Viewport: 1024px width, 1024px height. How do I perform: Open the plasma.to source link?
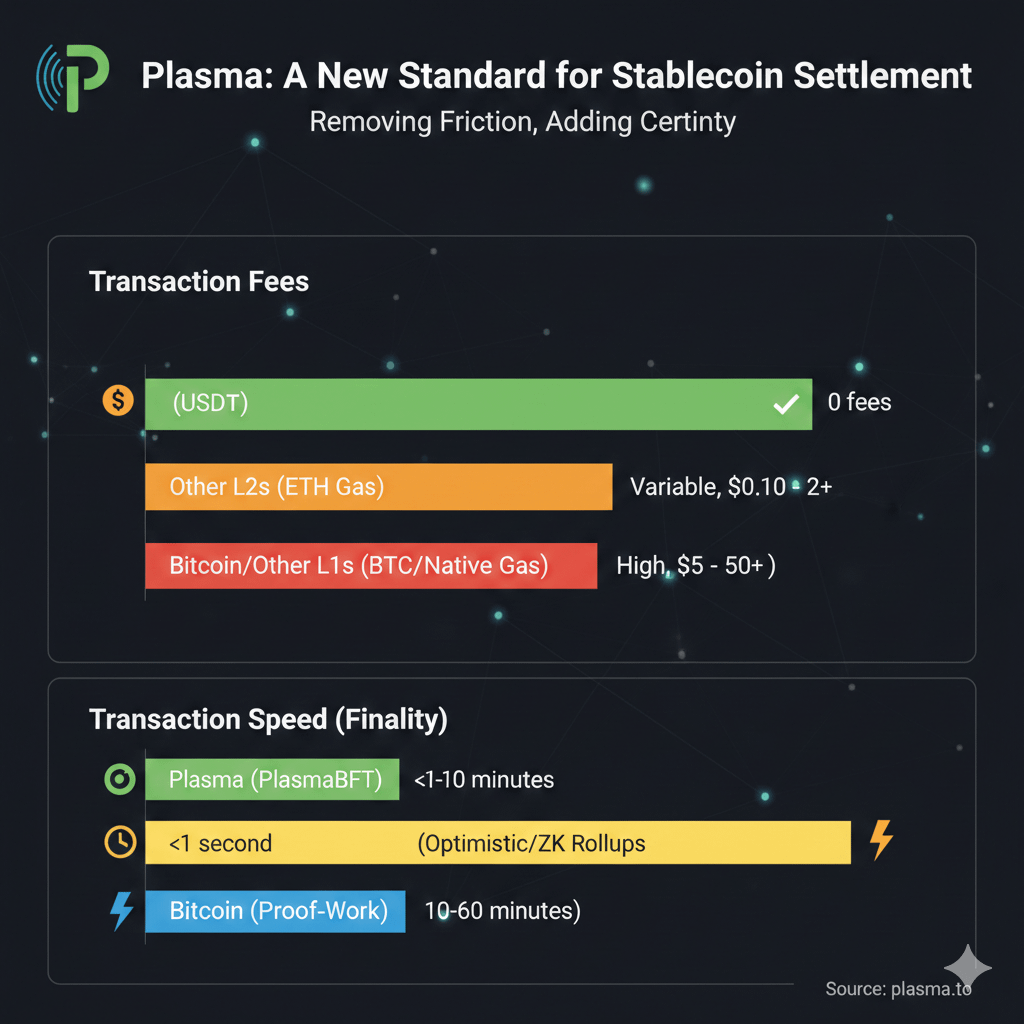tap(898, 989)
